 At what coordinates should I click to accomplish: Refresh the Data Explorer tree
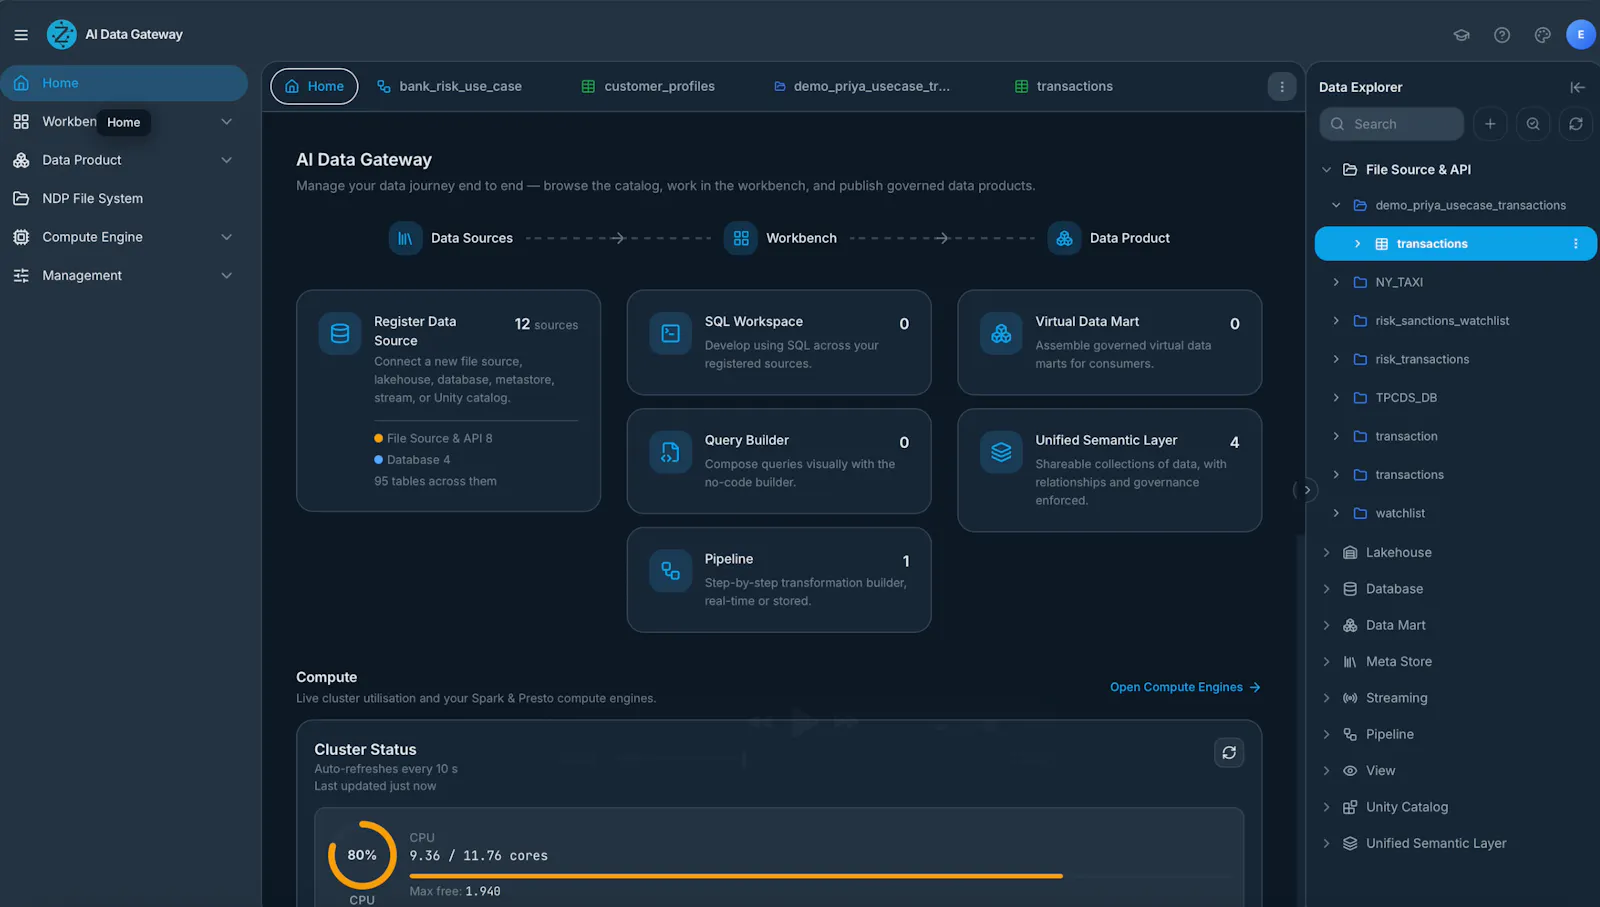1576,124
